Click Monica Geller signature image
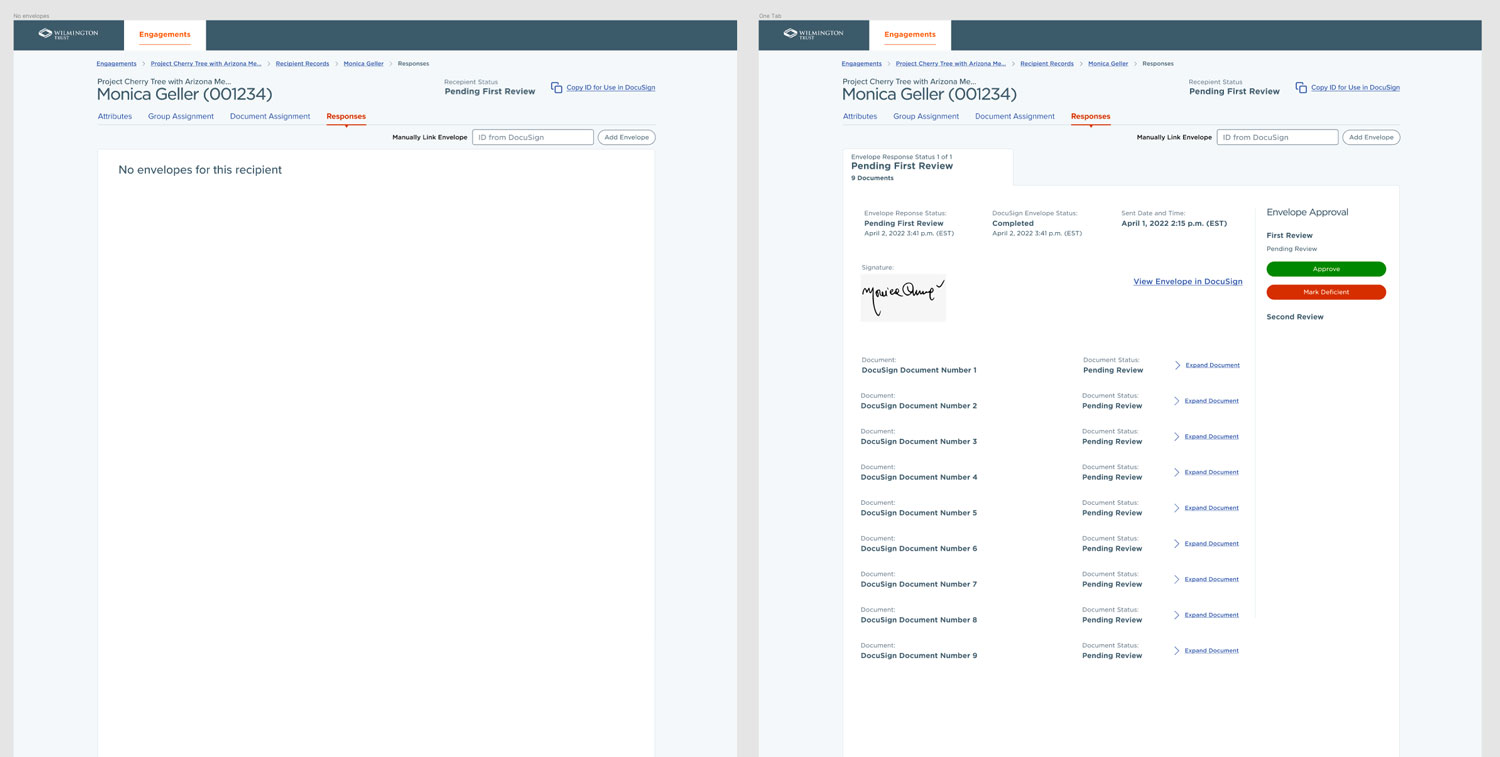The image size is (1500, 757). click(903, 298)
